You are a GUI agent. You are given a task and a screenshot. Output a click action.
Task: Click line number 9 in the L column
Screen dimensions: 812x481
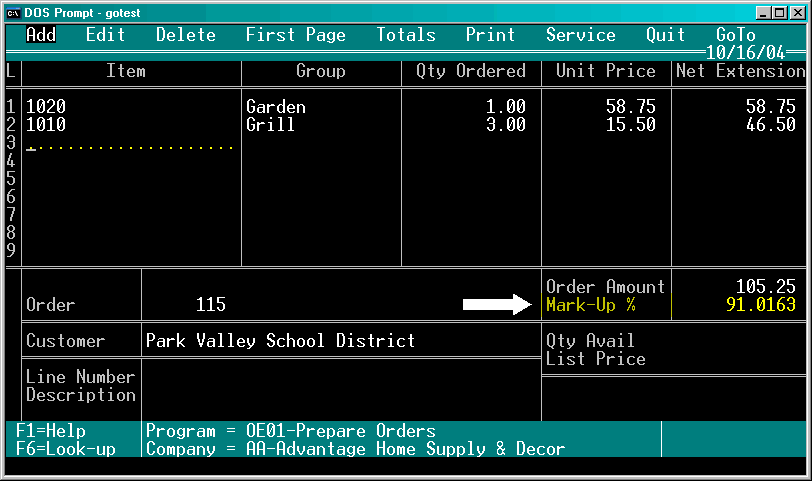[11, 251]
